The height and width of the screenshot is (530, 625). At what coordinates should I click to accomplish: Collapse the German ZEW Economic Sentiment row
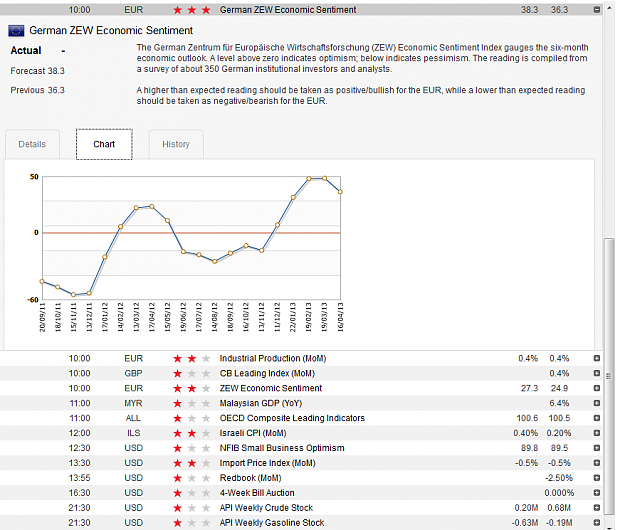[x=597, y=10]
